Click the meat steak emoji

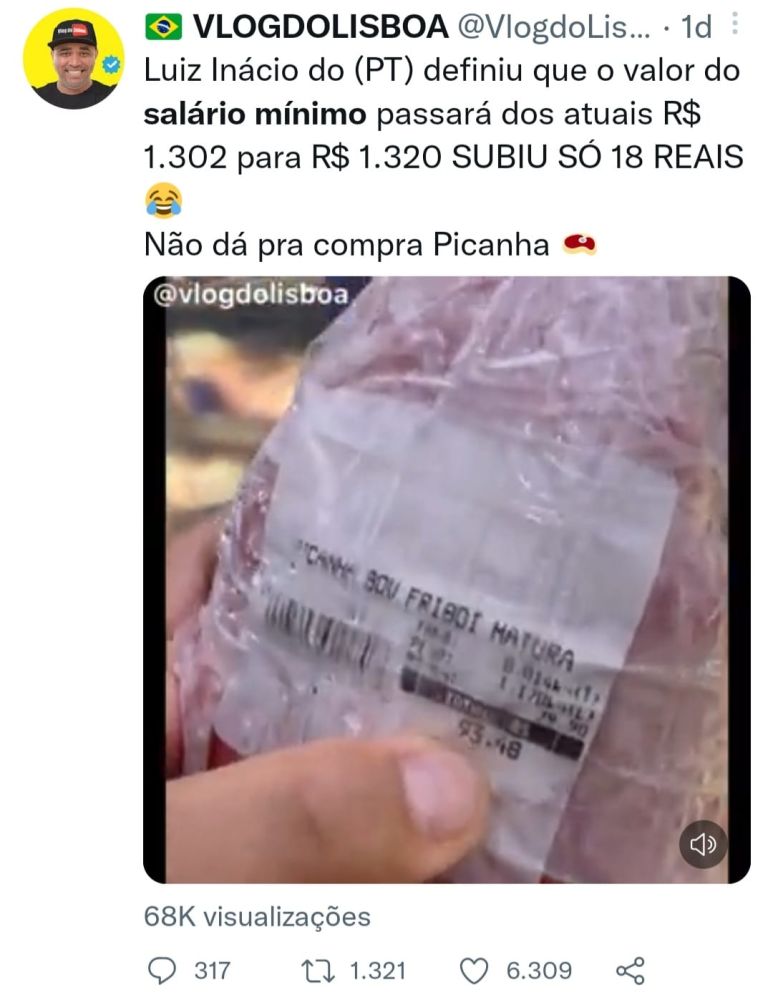[580, 244]
